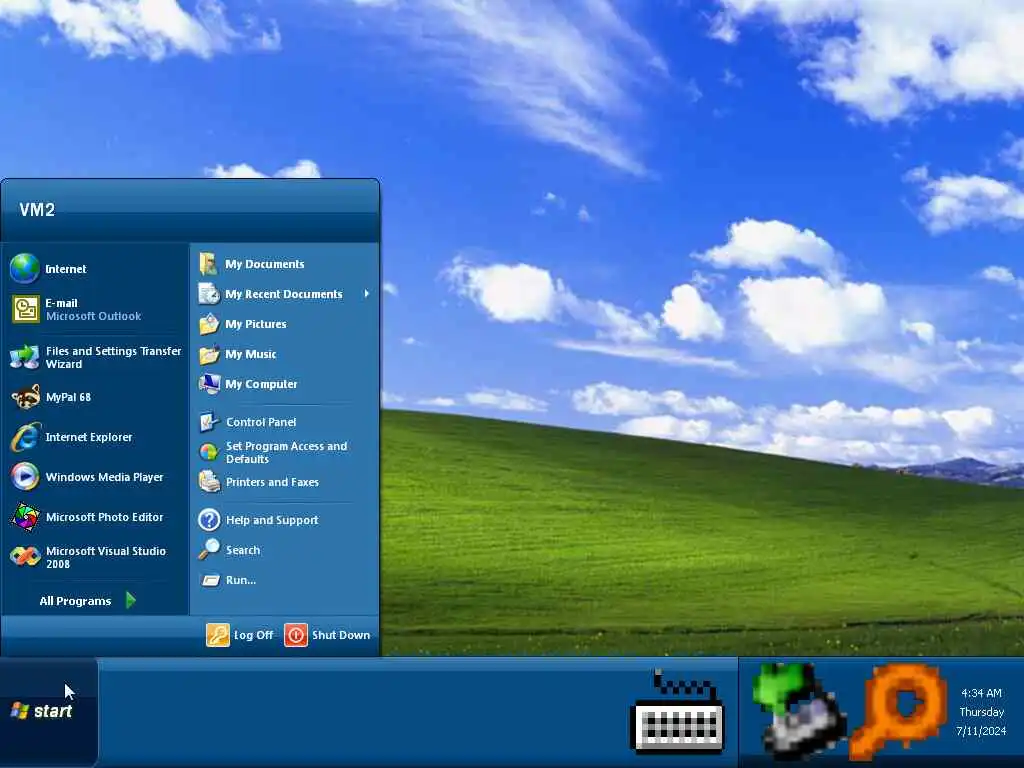Click the Shut Down button

pyautogui.click(x=327, y=635)
